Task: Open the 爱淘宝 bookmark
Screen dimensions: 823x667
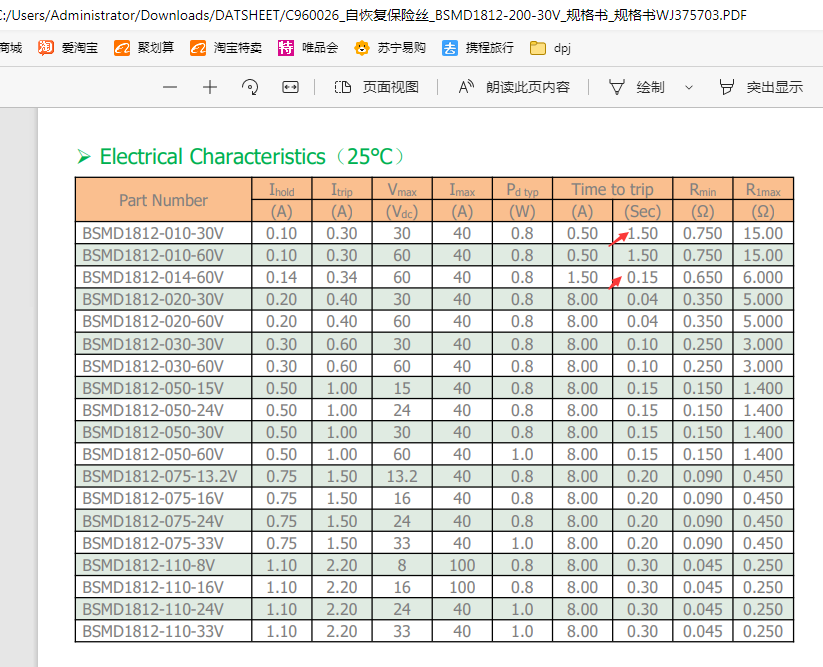Action: pos(68,48)
